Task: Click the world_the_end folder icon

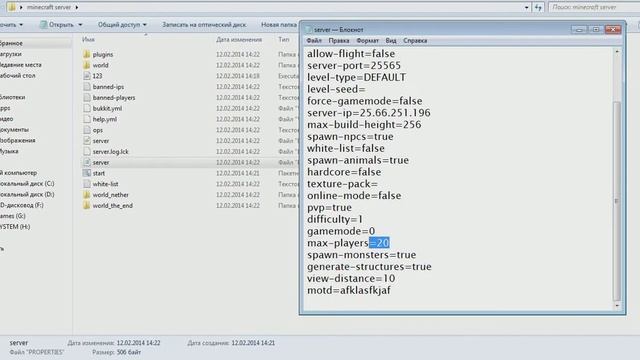Action: pyautogui.click(x=87, y=206)
